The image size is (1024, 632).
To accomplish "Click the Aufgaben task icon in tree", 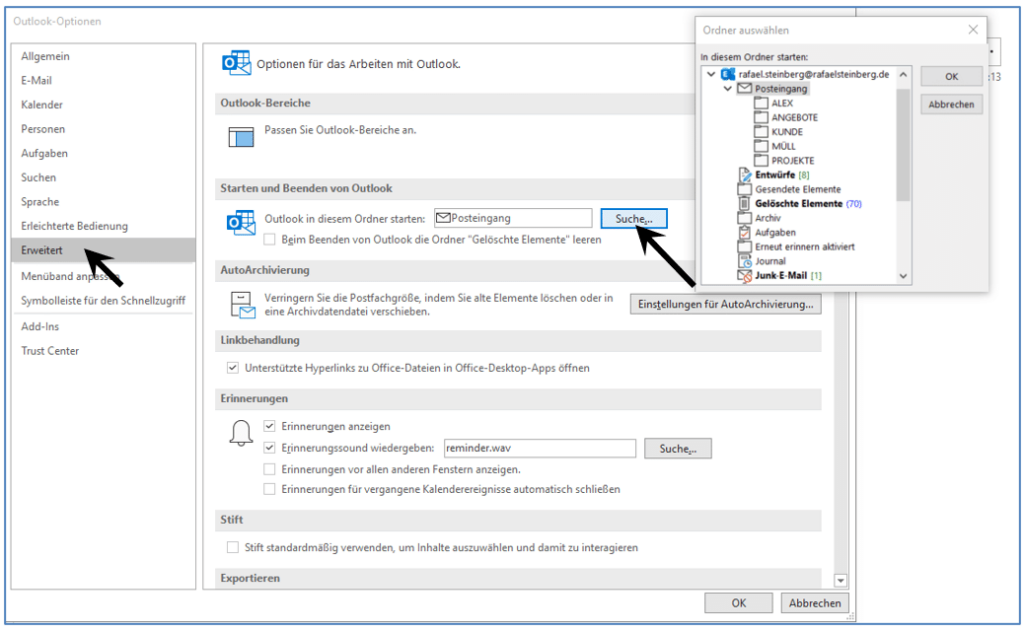I will point(744,232).
